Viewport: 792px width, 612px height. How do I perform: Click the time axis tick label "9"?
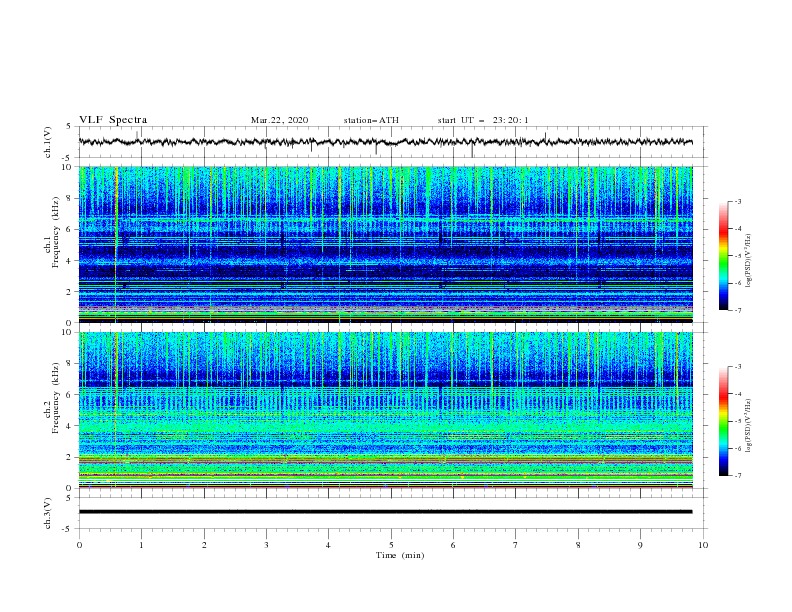point(640,545)
